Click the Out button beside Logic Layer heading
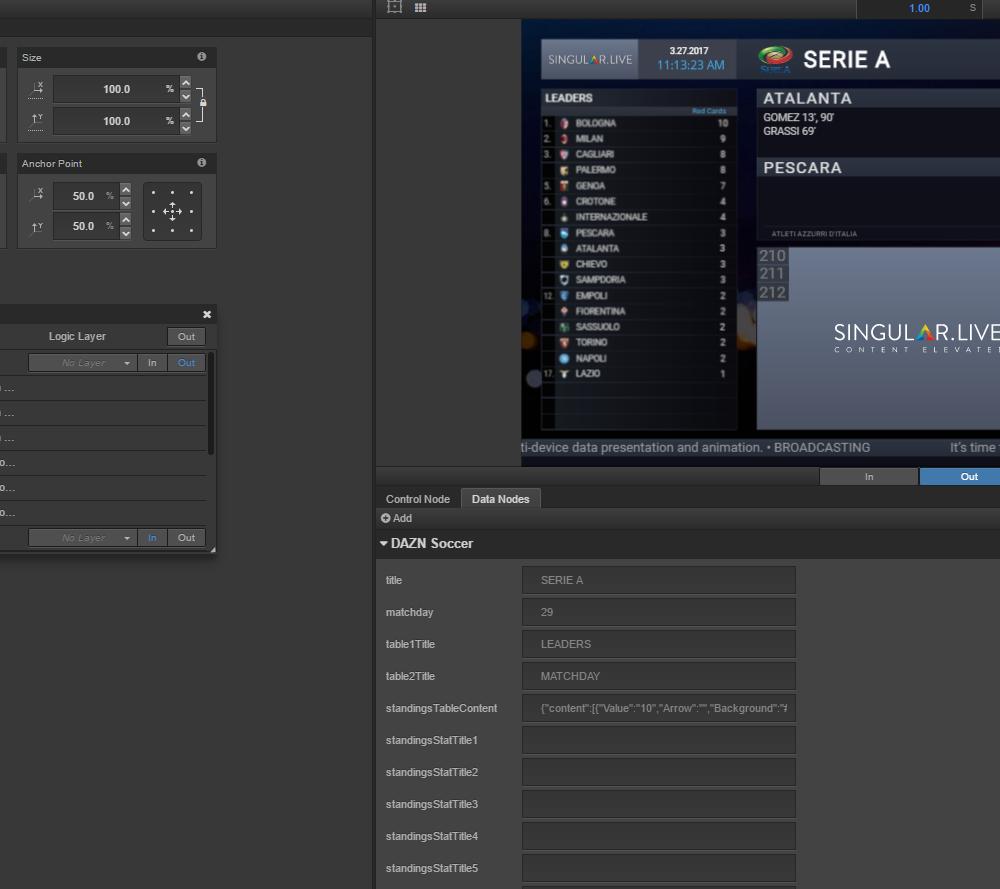The image size is (1000, 889). coord(186,337)
